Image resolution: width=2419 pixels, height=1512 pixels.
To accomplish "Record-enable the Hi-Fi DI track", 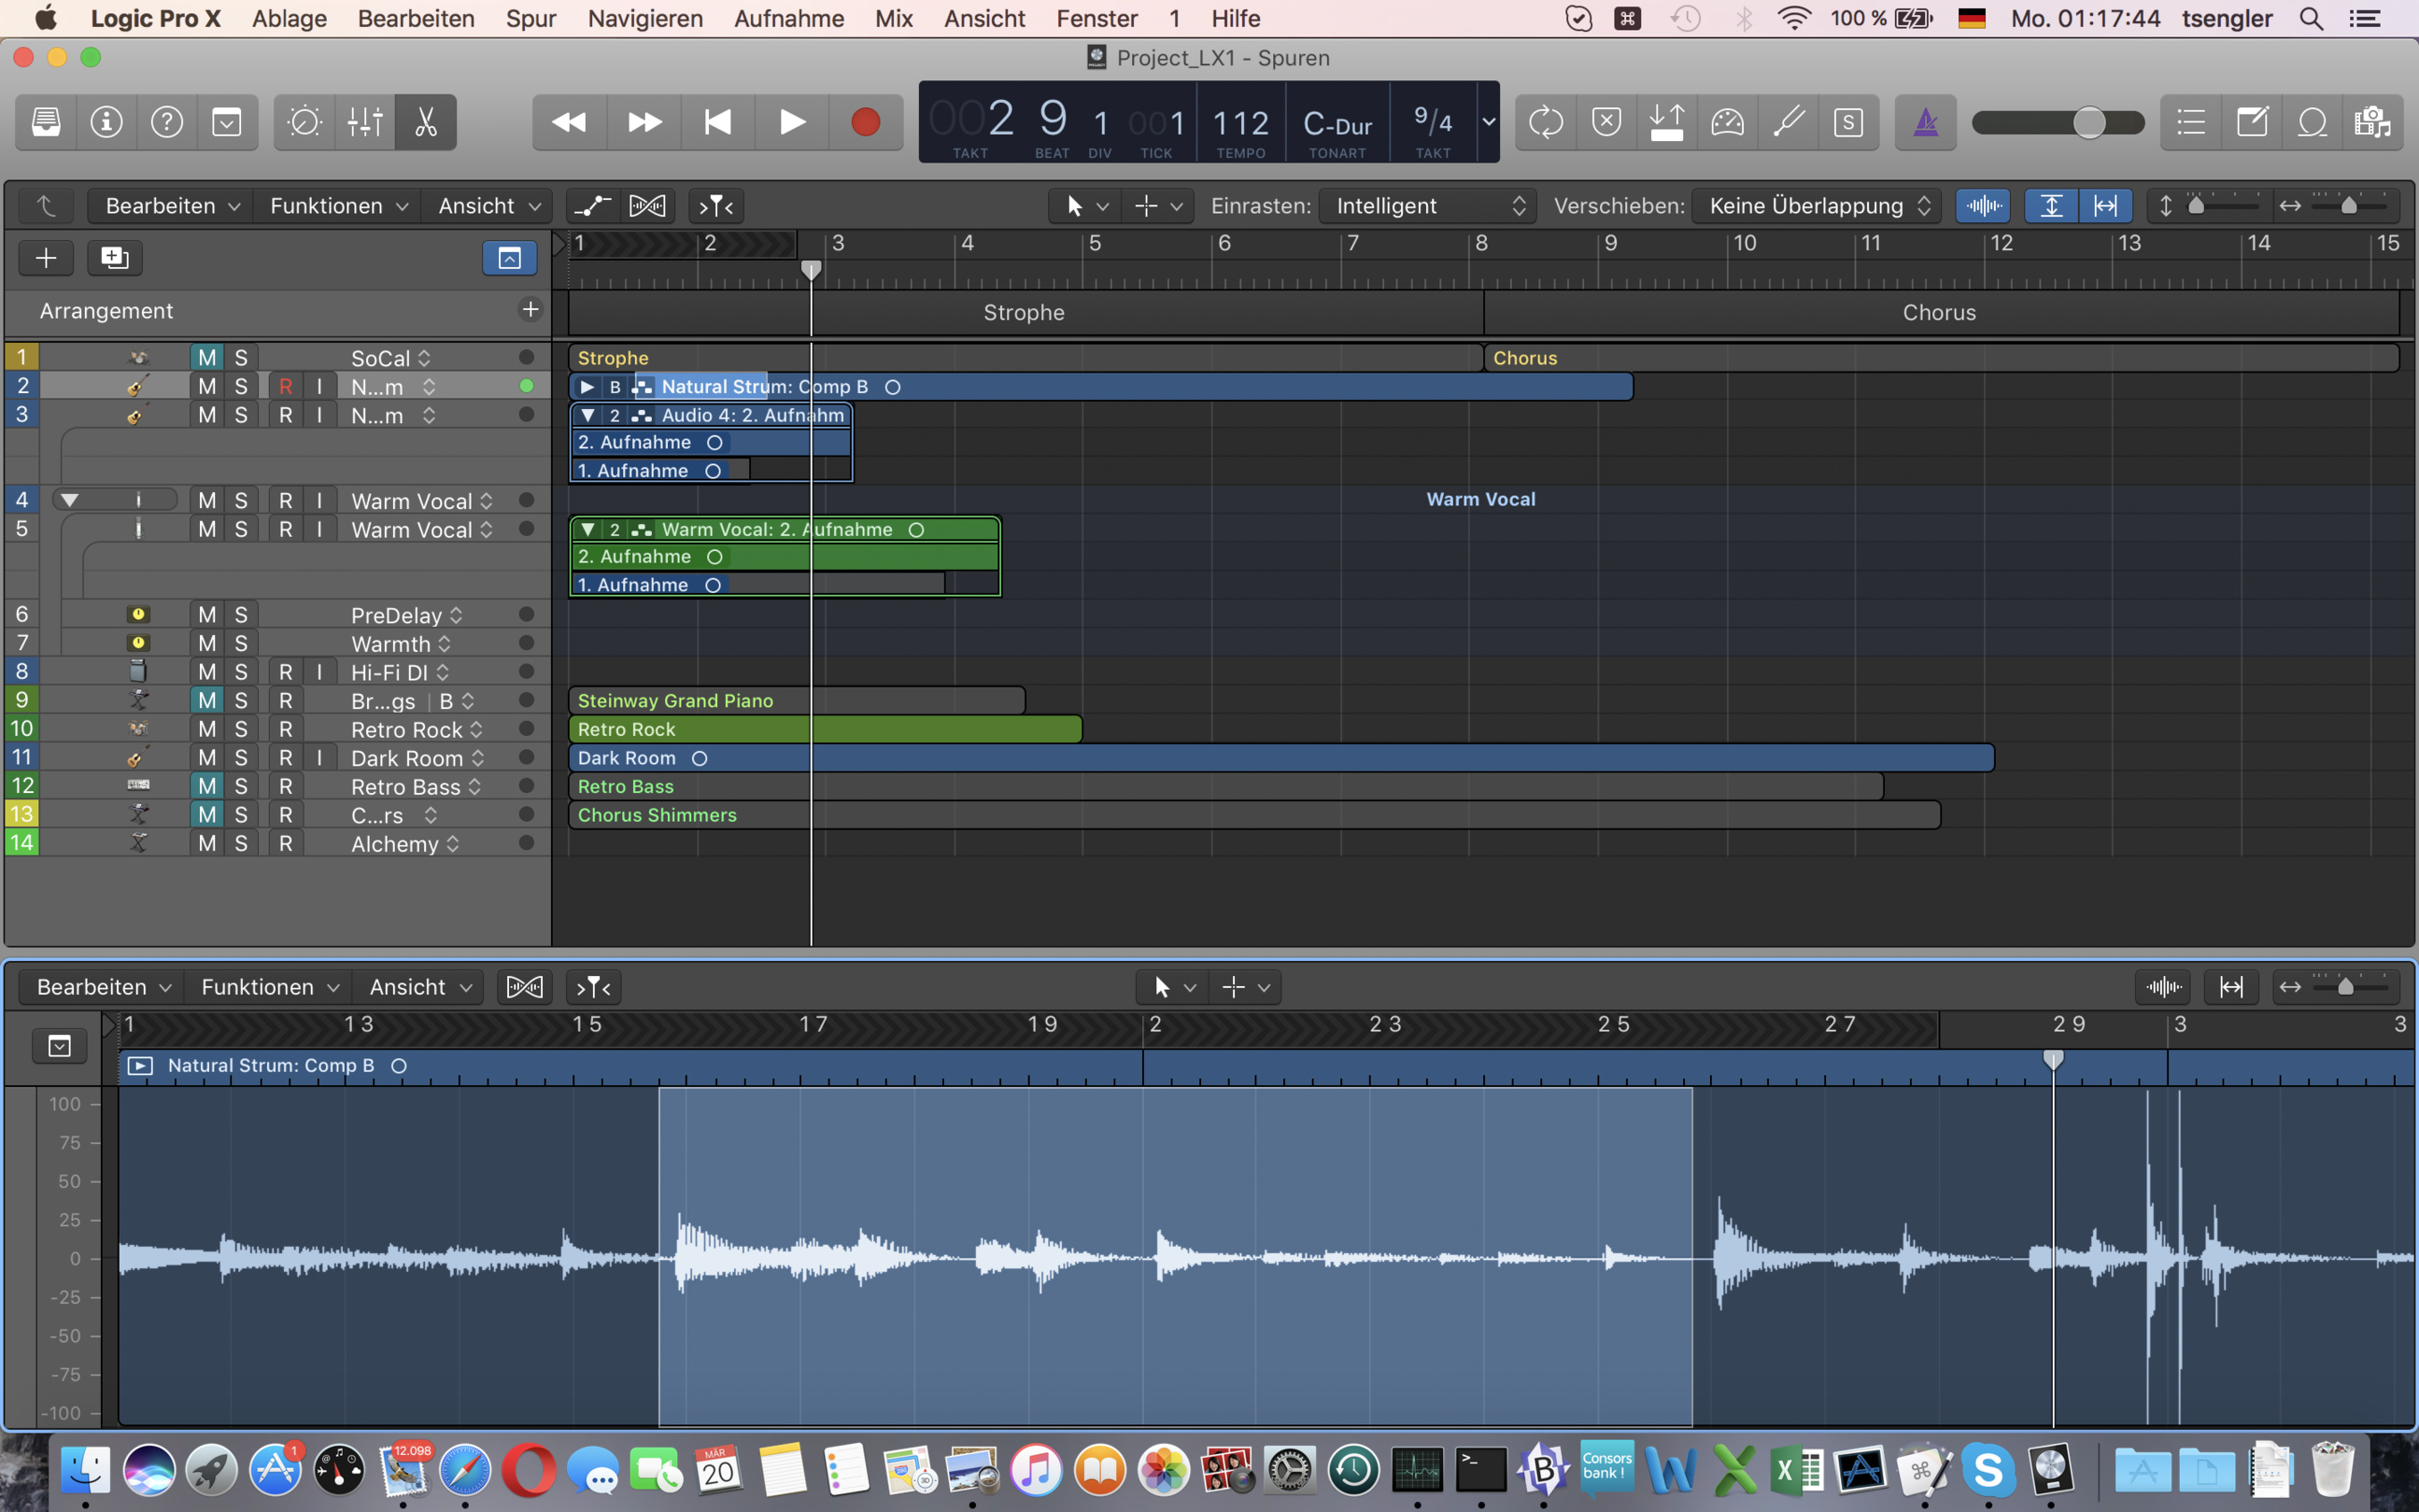I will pos(286,672).
